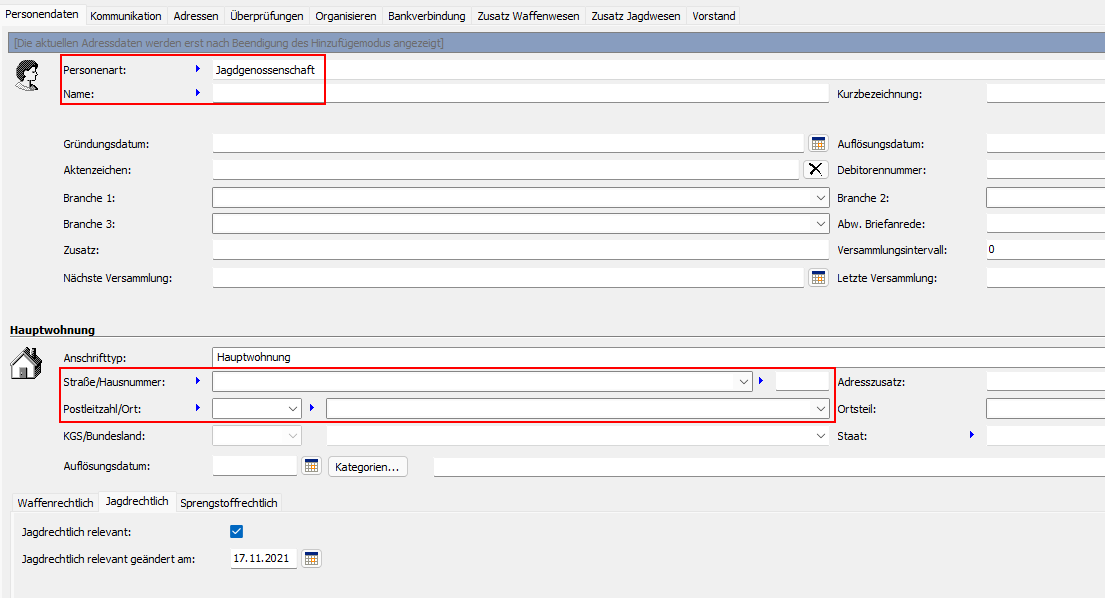The image size is (1105, 598).
Task: Click blue arrow next to Personenart label
Action: [198, 70]
